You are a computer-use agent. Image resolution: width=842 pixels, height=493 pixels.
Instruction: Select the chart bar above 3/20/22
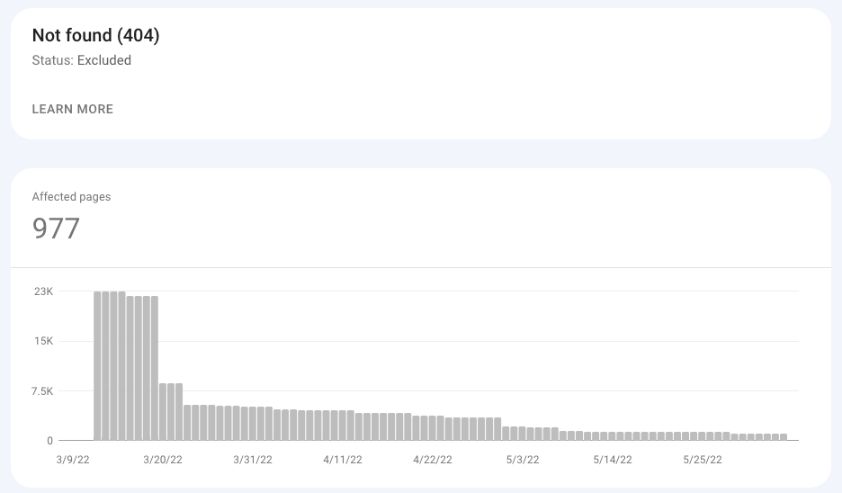(x=165, y=411)
